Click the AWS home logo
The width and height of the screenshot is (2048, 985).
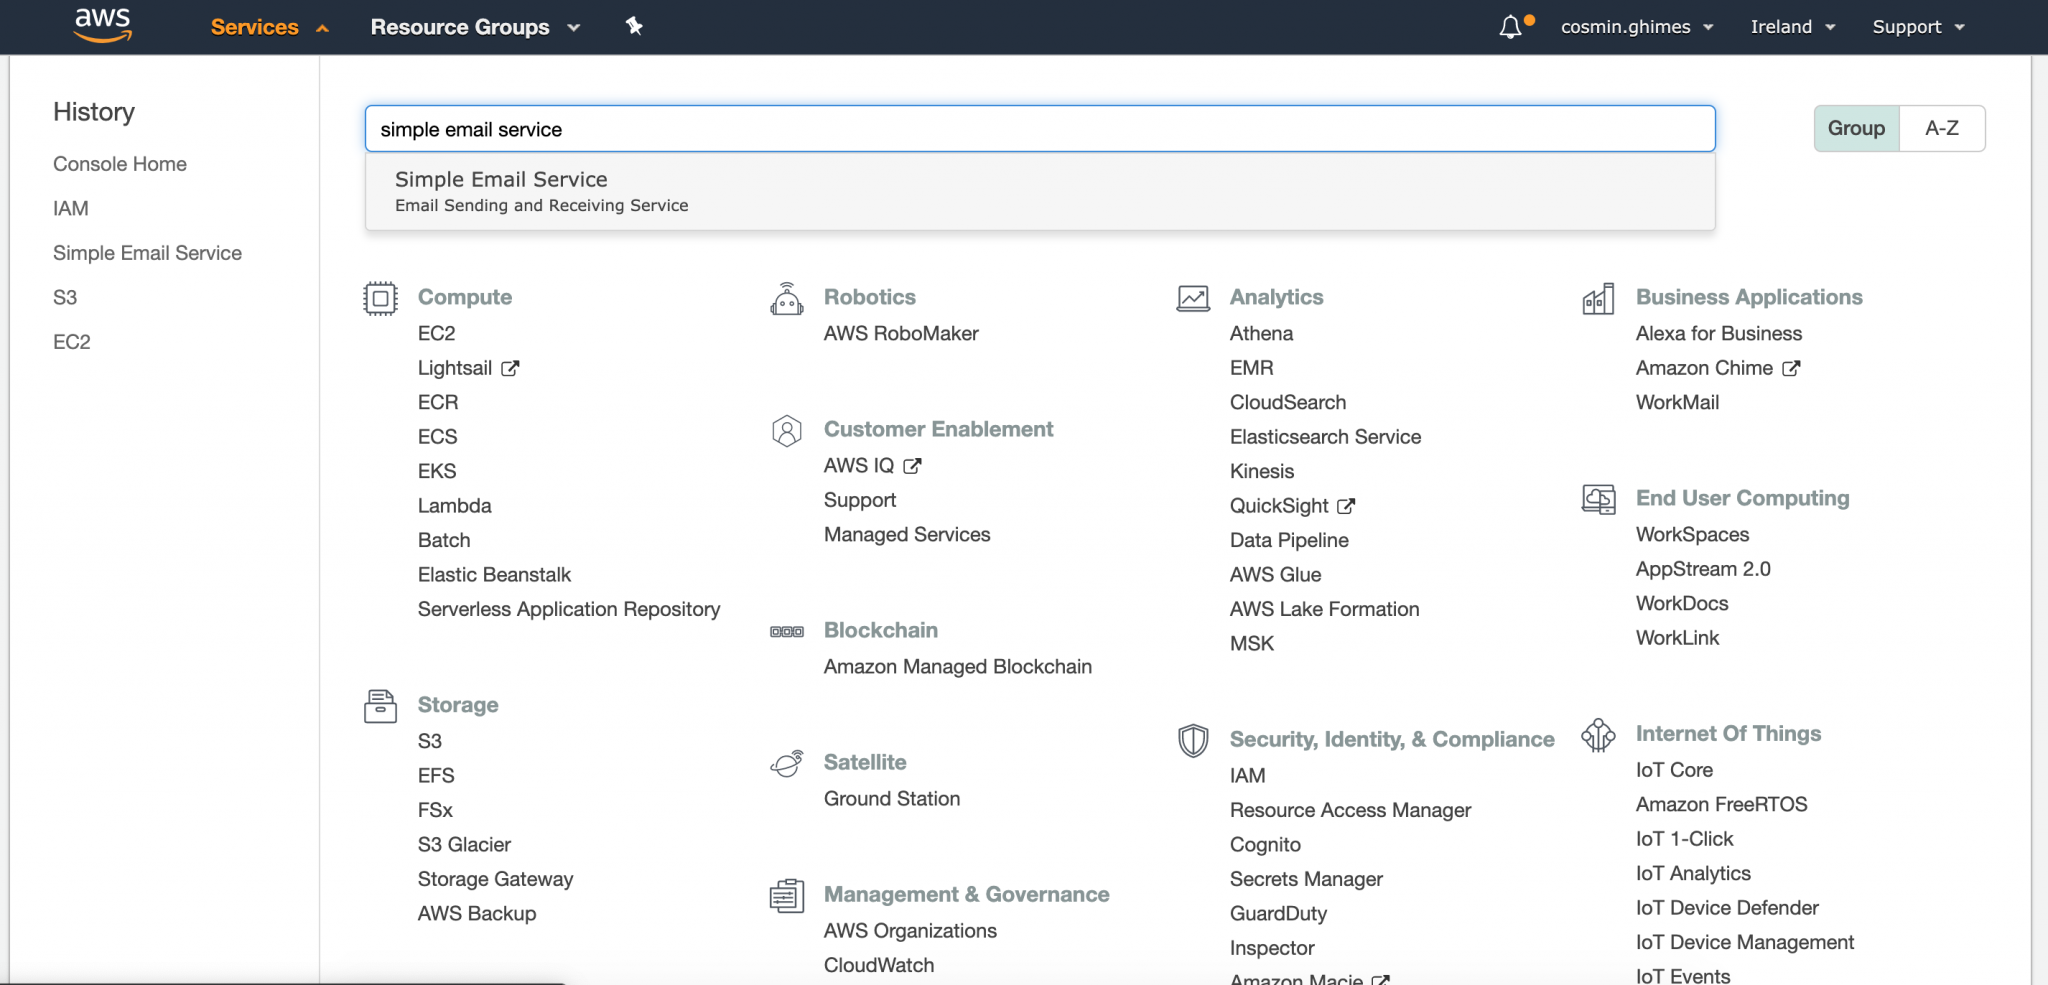click(101, 26)
